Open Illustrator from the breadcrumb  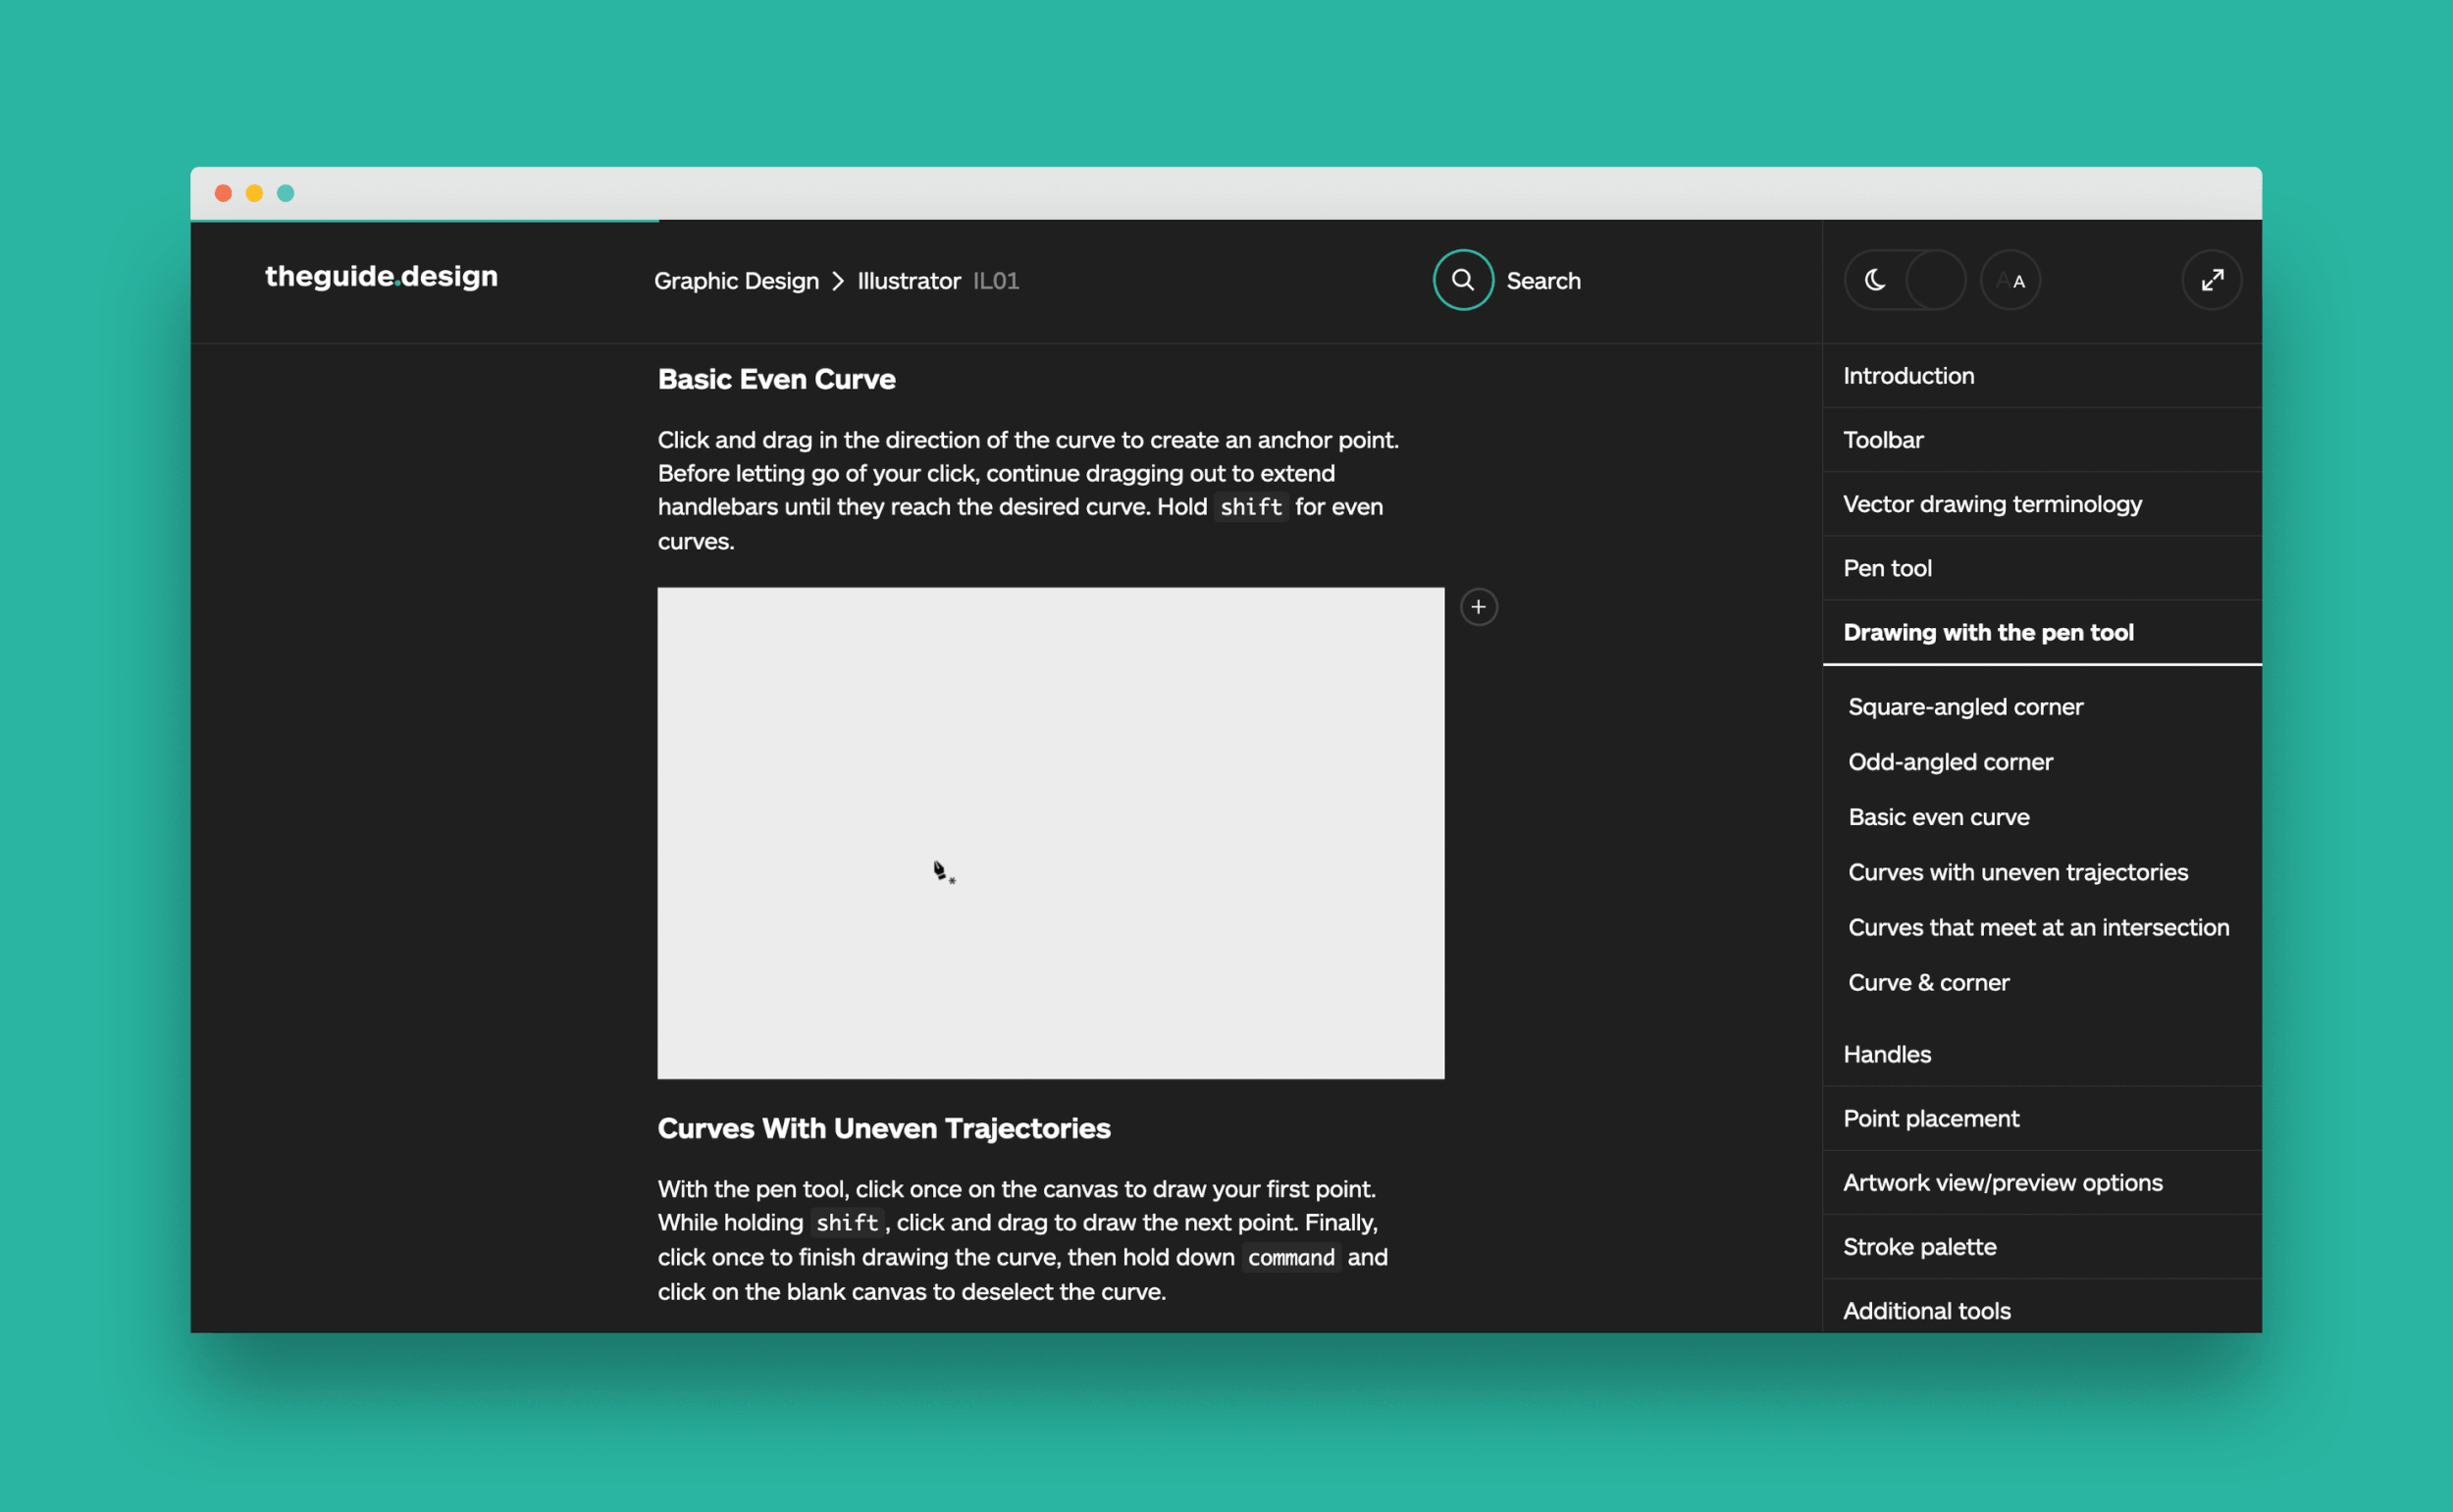pos(909,281)
